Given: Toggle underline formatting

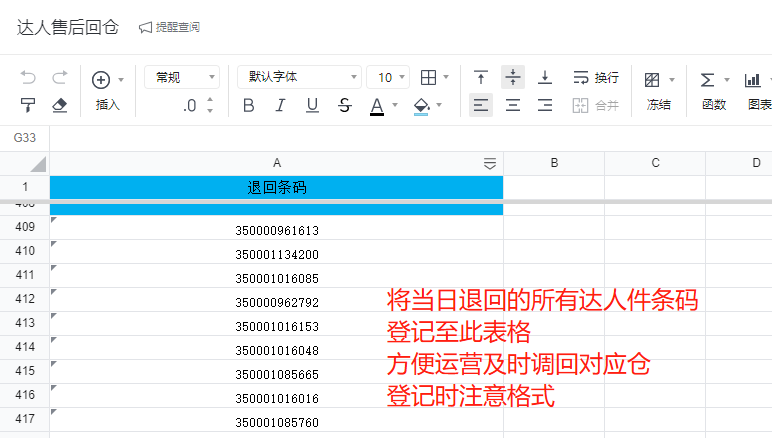Looking at the screenshot, I should click(x=312, y=105).
